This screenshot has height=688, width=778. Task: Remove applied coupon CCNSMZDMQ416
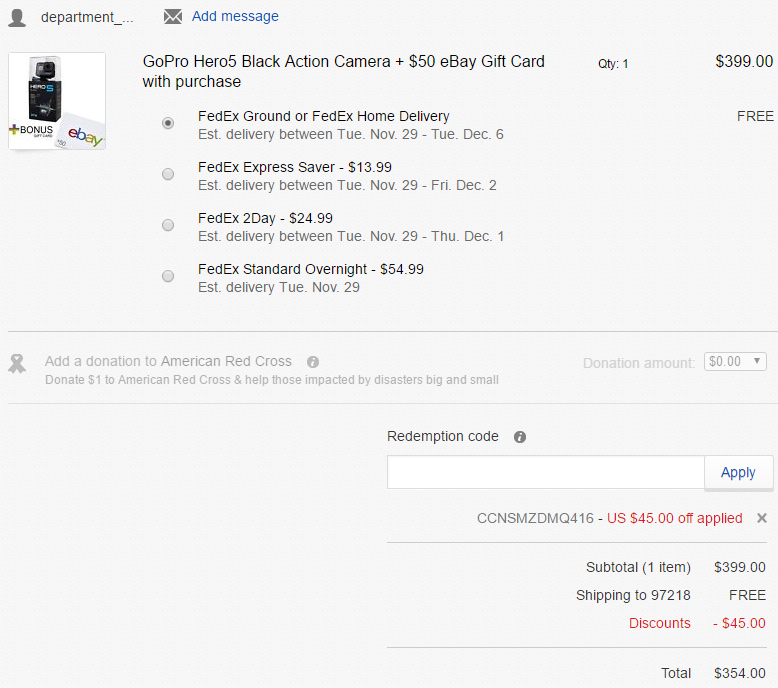[762, 518]
